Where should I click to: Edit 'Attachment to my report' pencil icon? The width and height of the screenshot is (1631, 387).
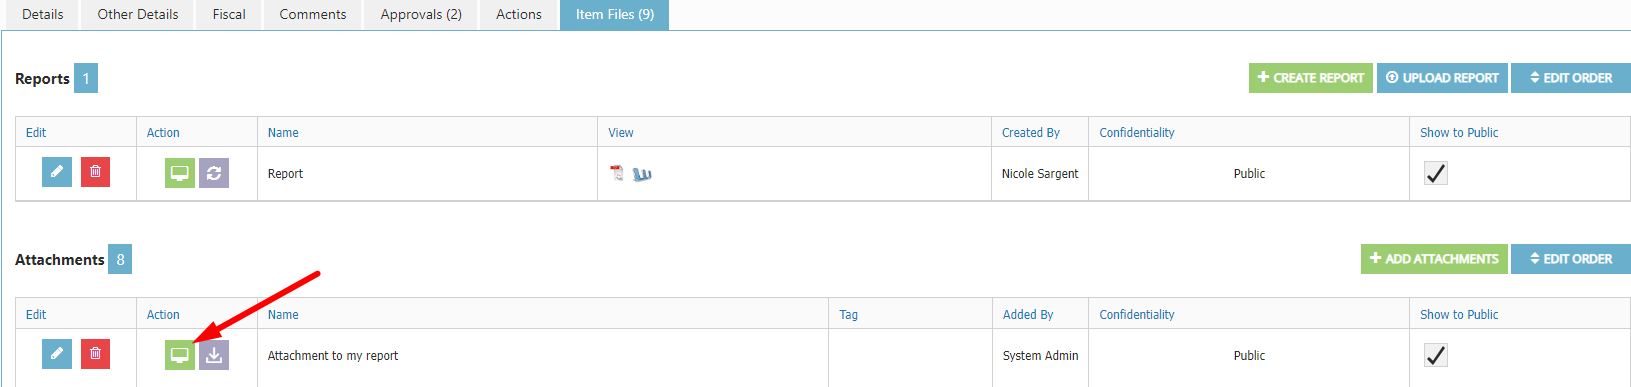[57, 354]
